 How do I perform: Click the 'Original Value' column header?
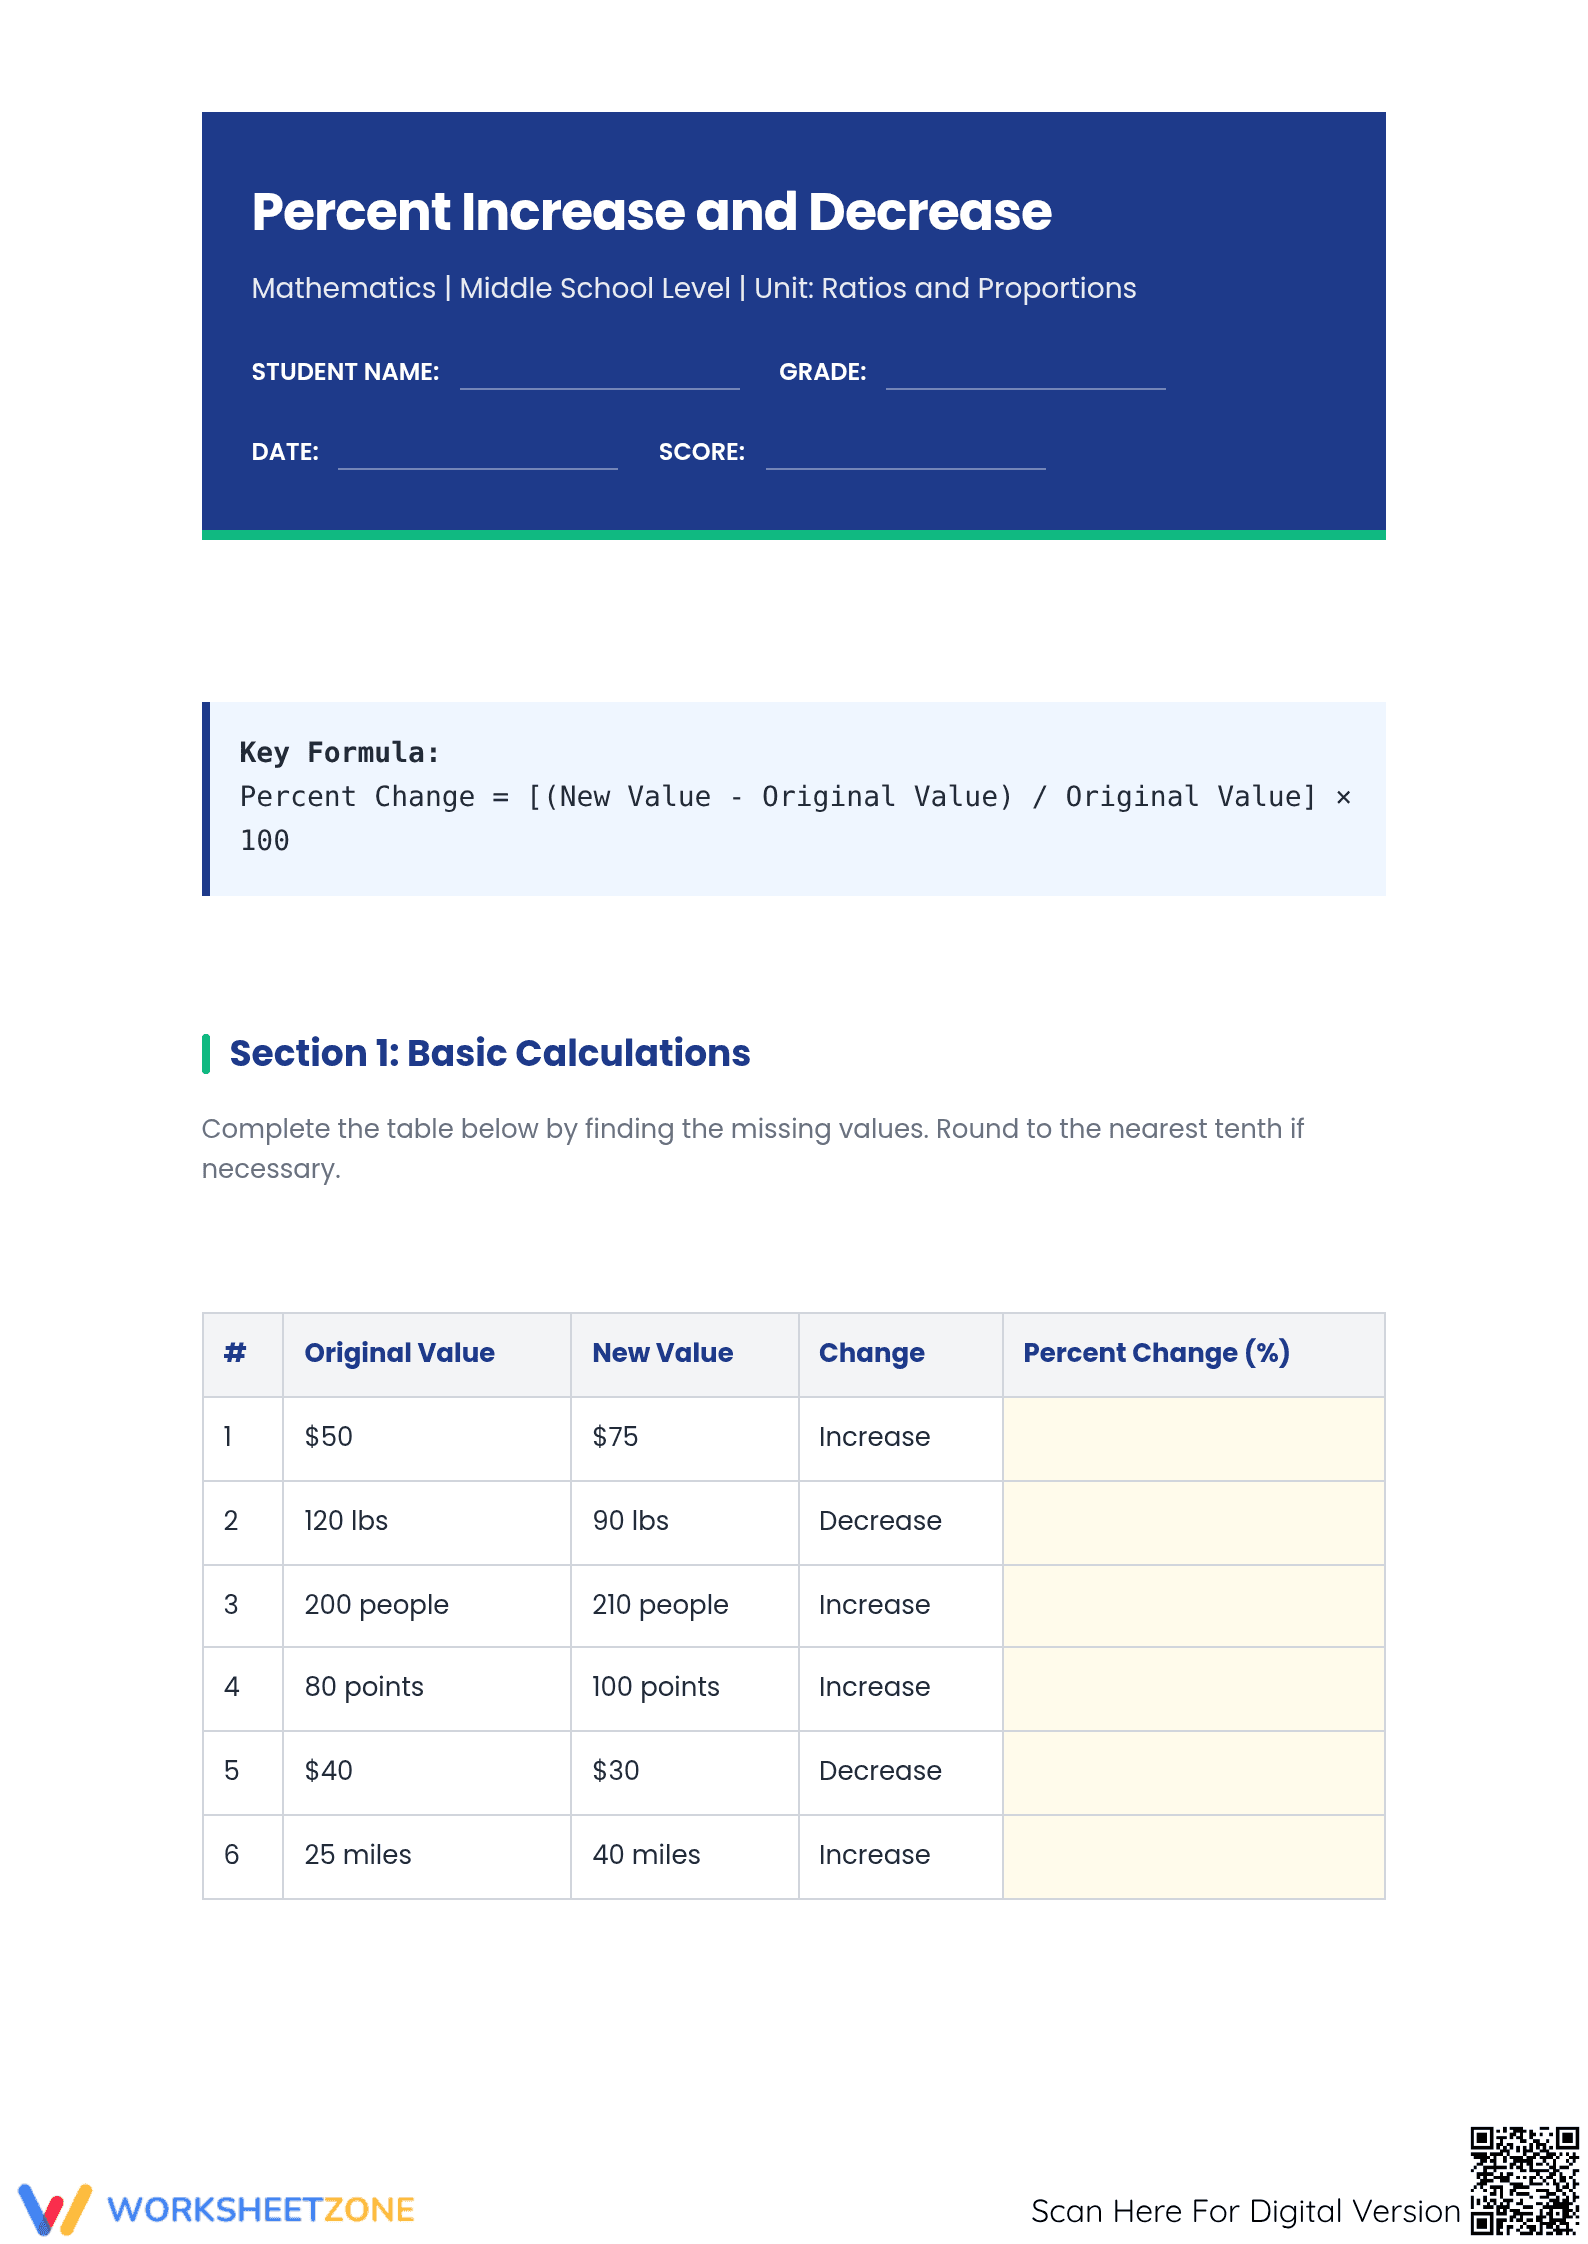(x=400, y=1353)
